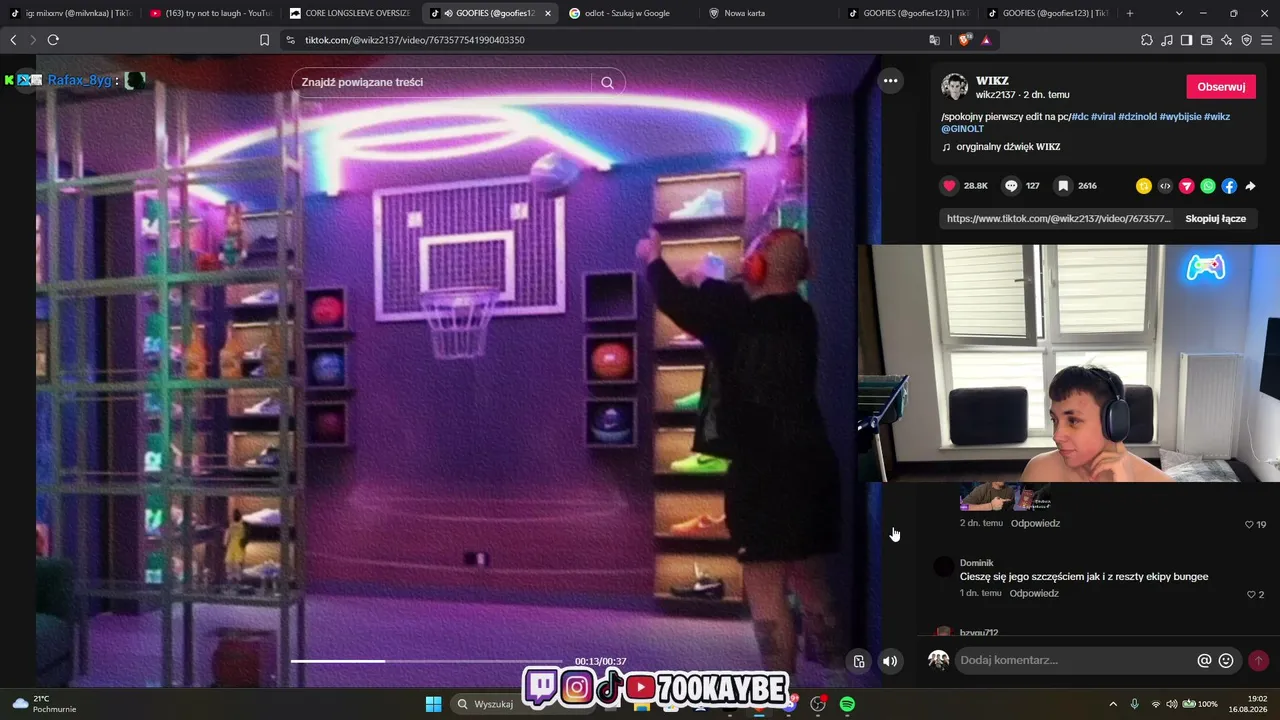
Task: Open the #dzinold hashtag link
Action: coord(1138,116)
